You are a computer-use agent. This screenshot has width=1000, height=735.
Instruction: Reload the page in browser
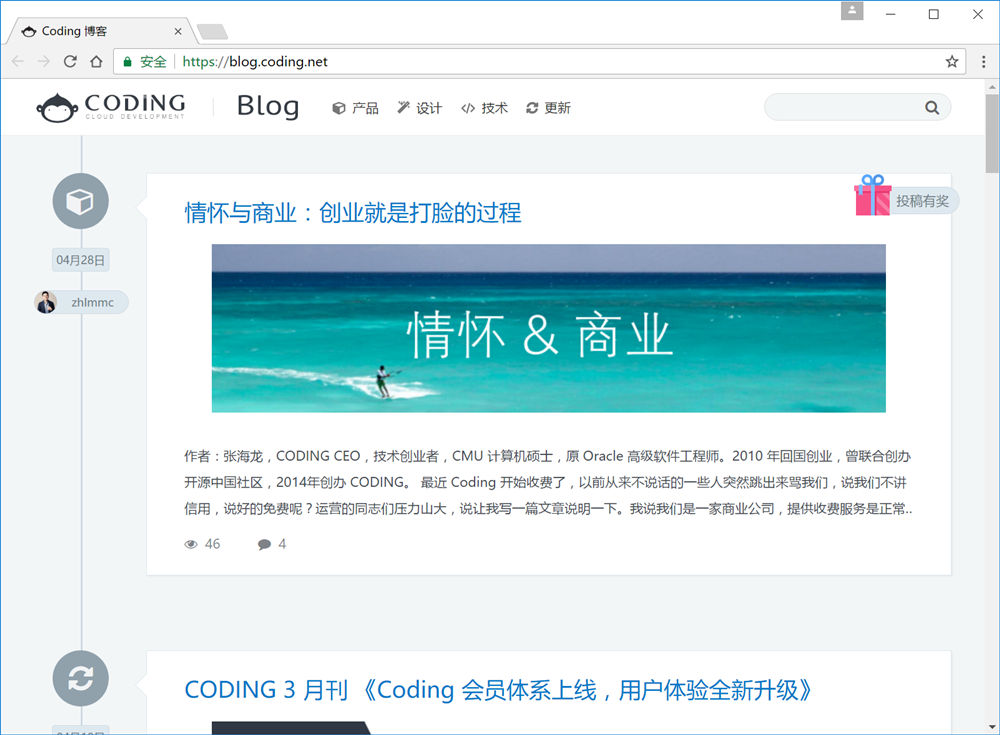[x=70, y=62]
